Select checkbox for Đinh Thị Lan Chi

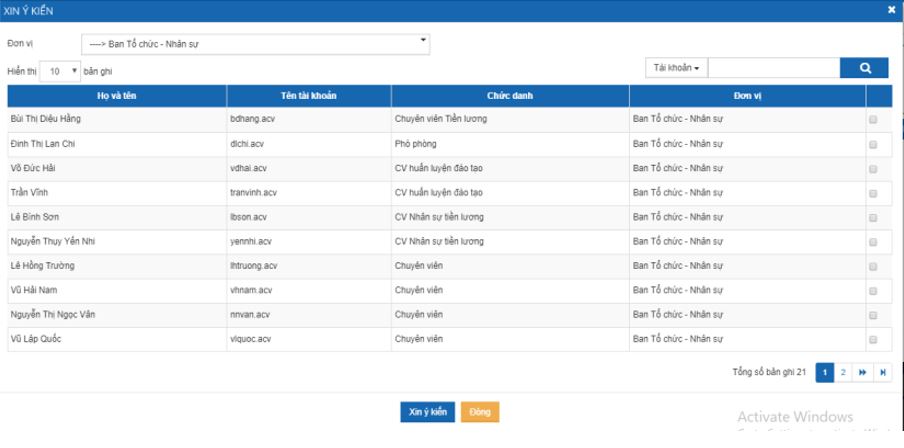coord(873,144)
